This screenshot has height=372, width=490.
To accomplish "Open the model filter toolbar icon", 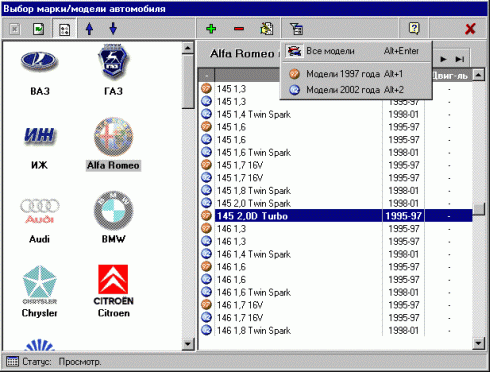I will 296,29.
